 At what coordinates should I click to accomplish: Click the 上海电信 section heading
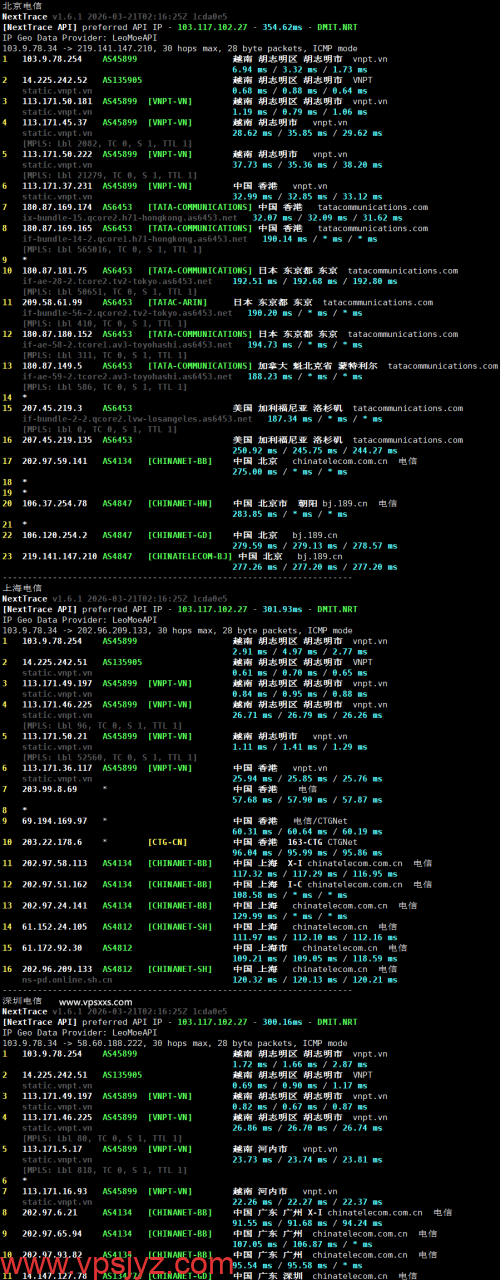22,588
